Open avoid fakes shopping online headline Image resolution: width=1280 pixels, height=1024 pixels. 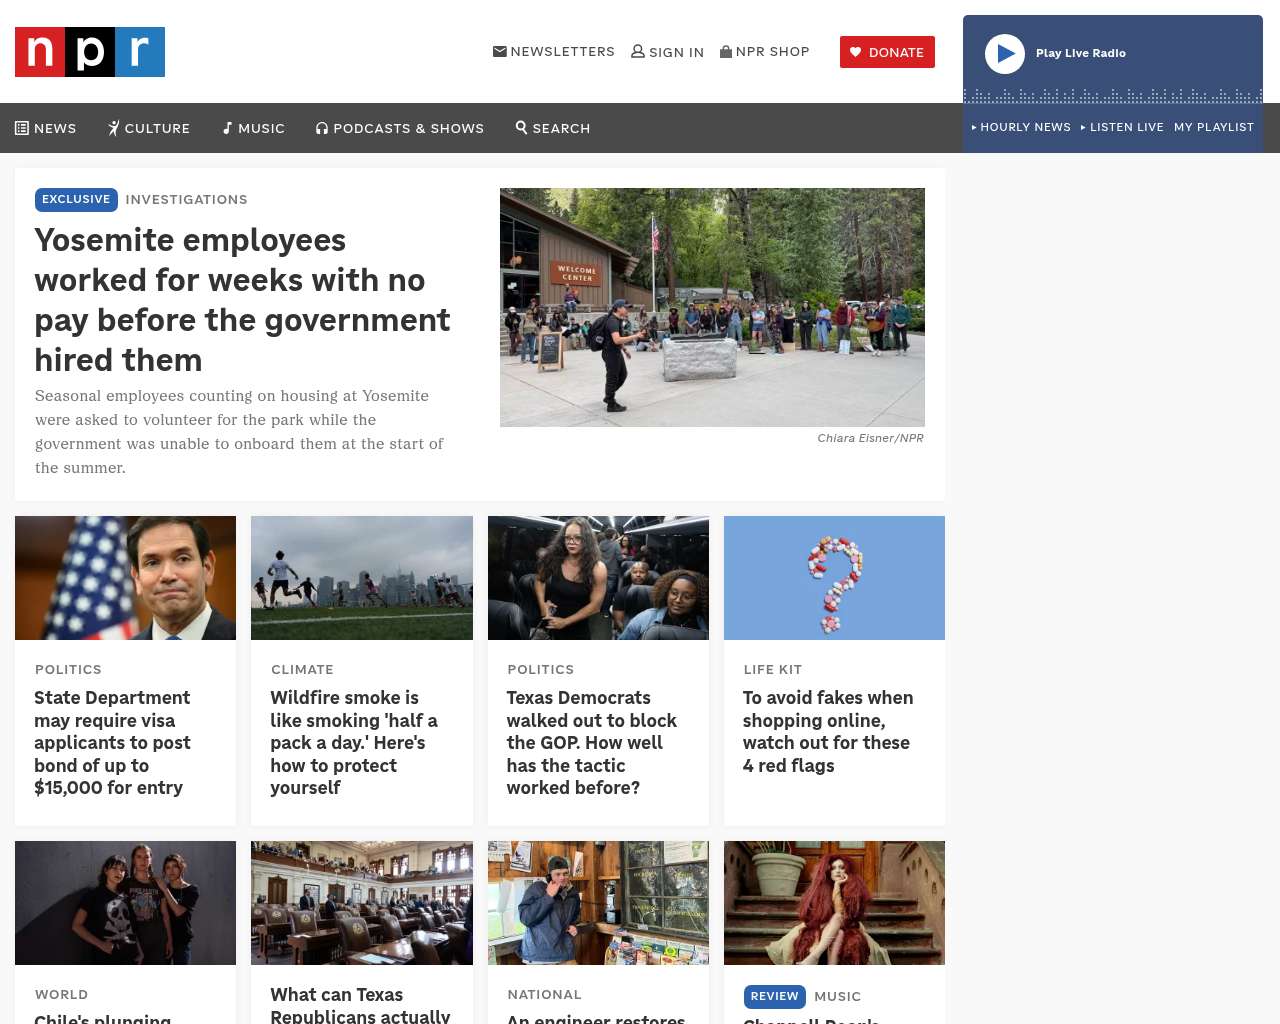click(x=828, y=731)
